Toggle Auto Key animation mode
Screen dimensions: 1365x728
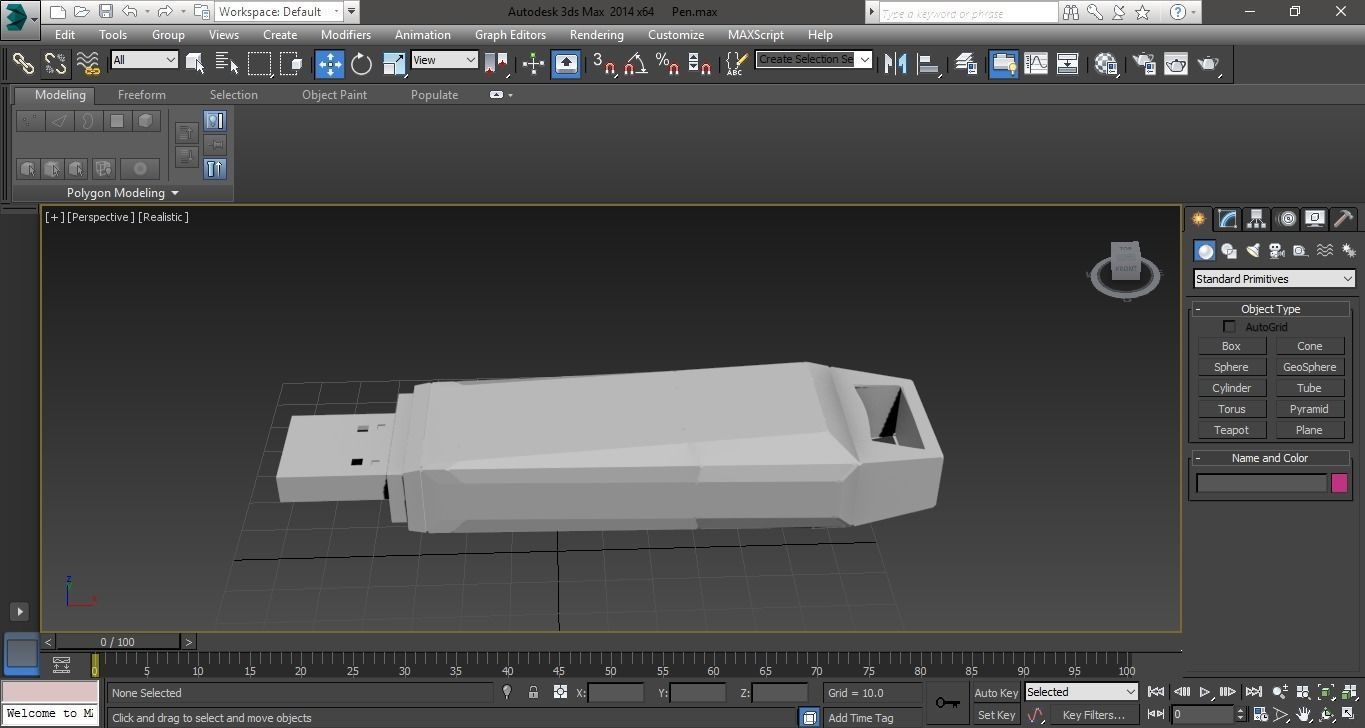tap(995, 692)
